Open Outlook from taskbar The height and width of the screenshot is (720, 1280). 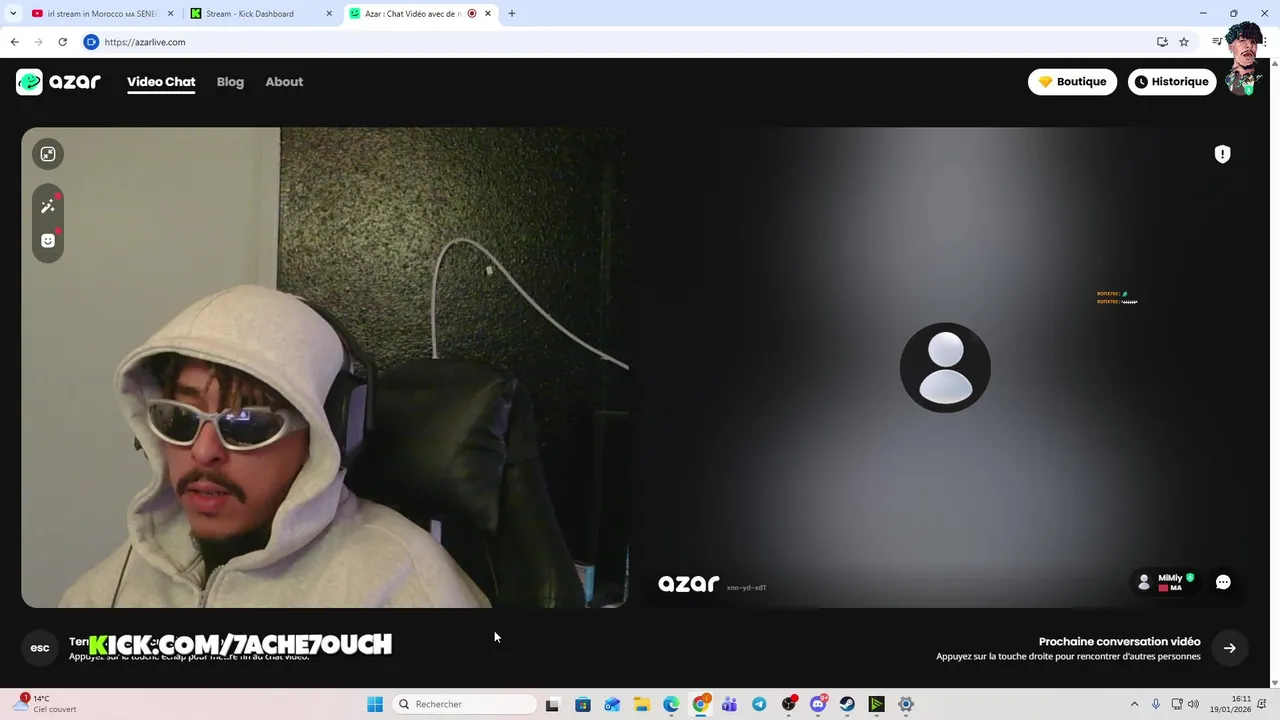(x=612, y=704)
